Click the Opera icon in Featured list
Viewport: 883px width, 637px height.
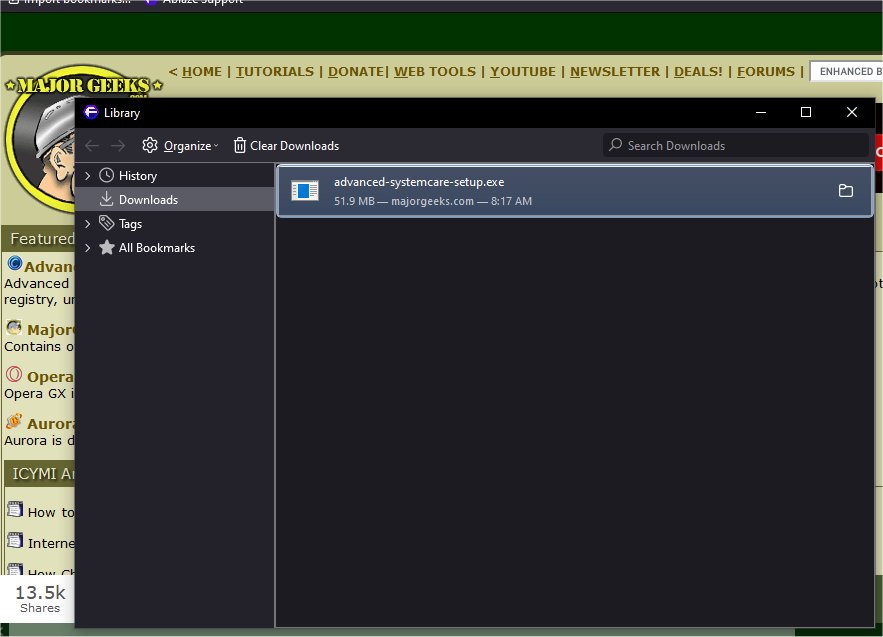point(14,375)
